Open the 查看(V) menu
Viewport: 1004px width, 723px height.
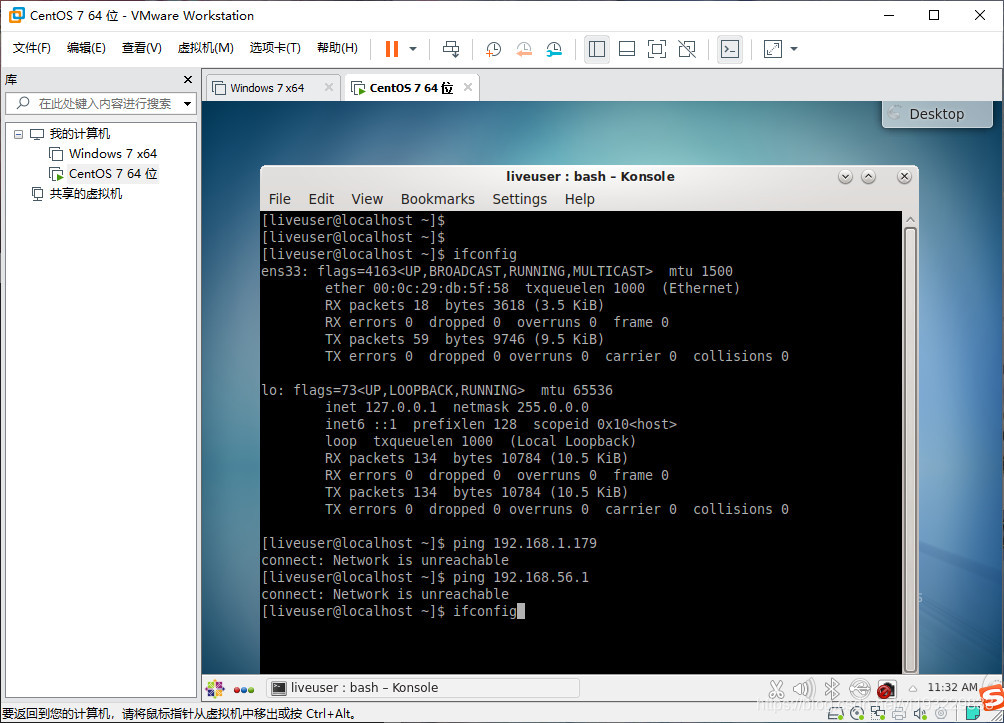(142, 48)
